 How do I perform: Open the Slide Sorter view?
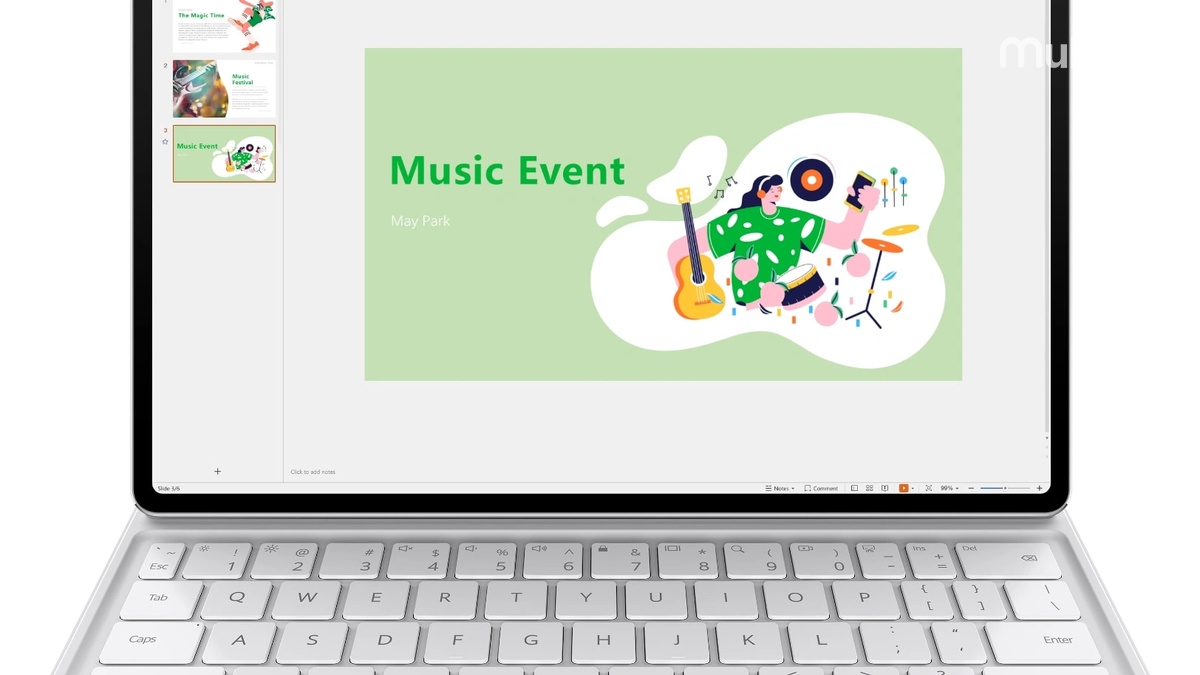(869, 488)
